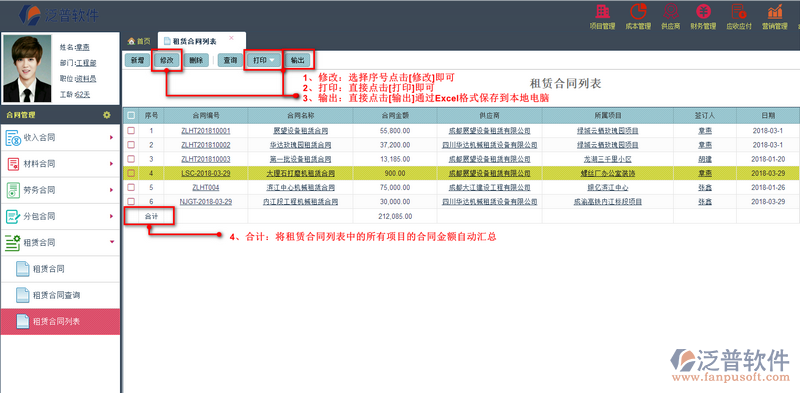Close the 租赁合同列表 tab

coord(231,38)
